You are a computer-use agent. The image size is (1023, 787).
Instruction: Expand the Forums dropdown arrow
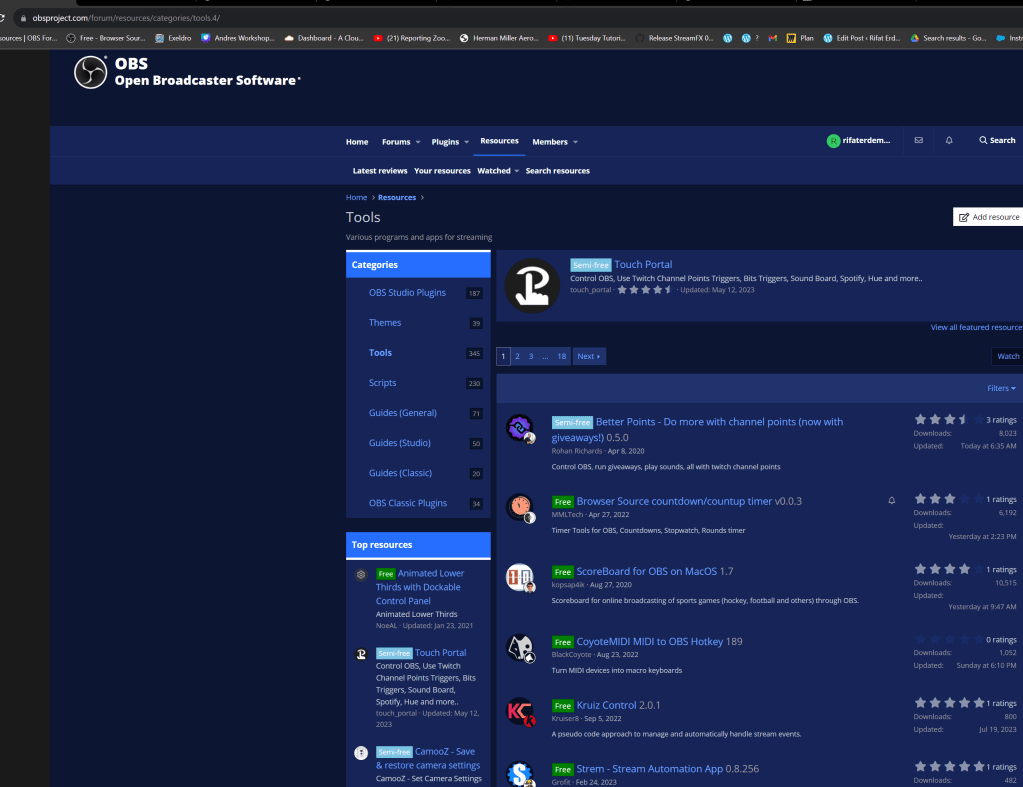click(418, 142)
